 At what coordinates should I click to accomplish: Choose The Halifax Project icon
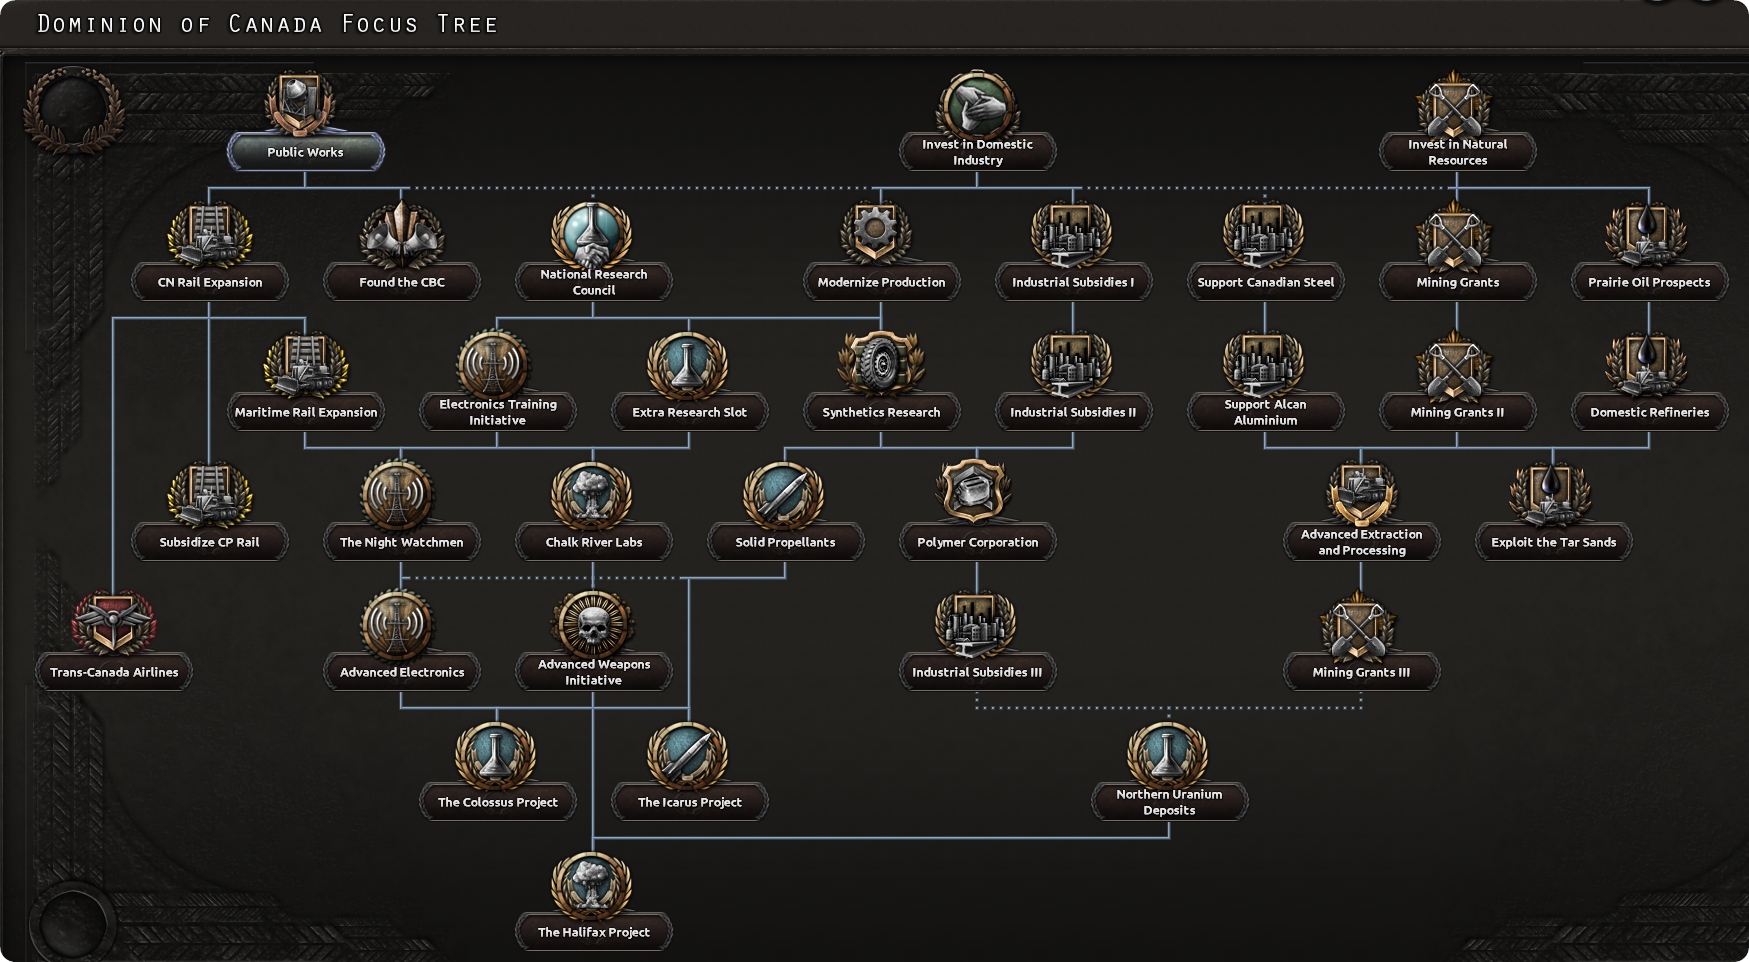click(x=592, y=886)
